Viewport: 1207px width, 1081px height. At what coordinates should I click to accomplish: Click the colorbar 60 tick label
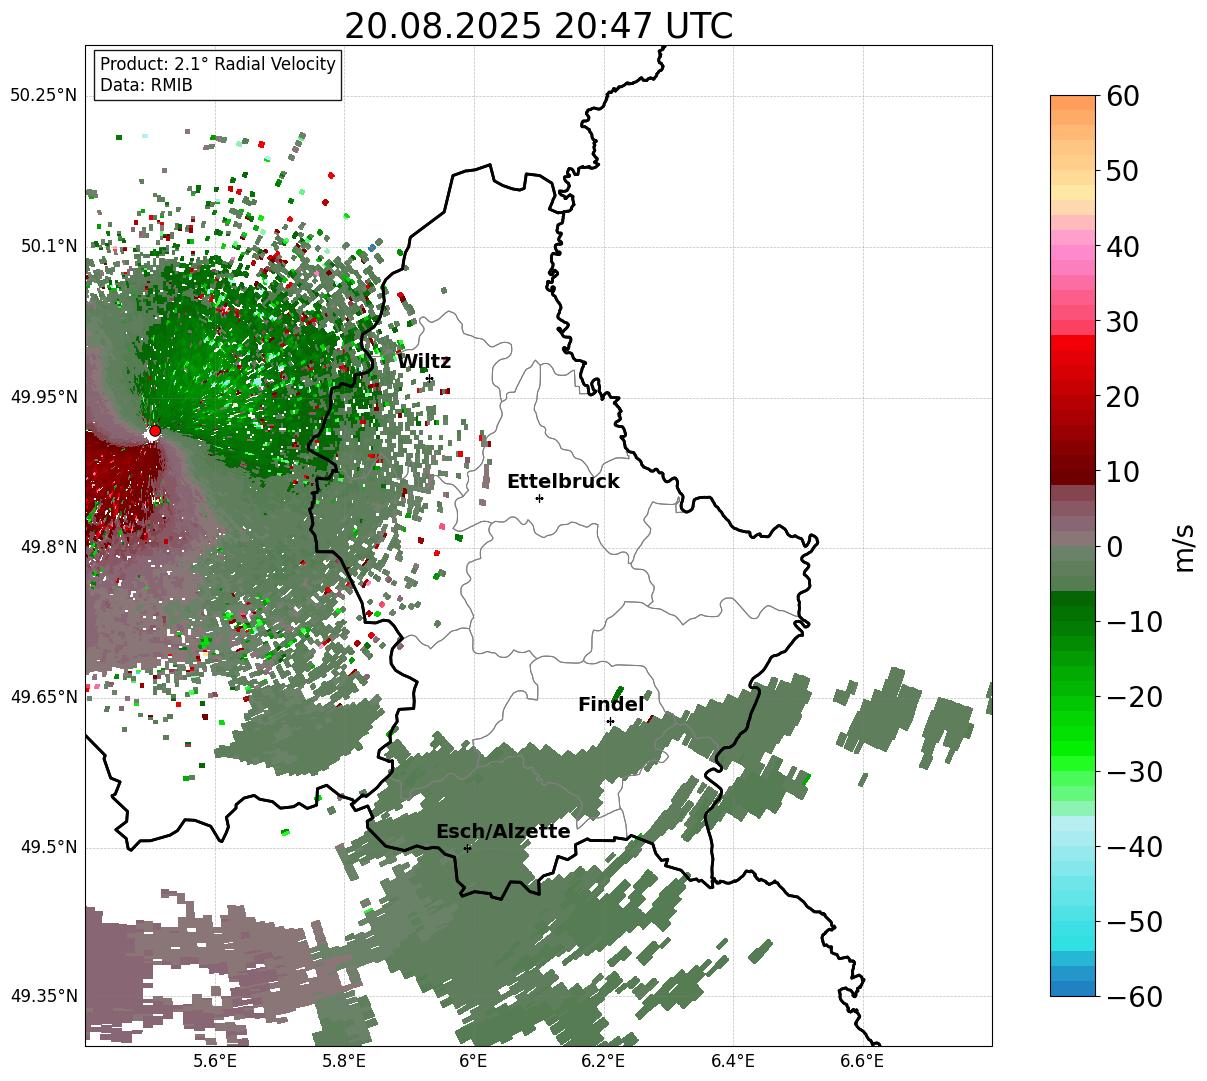coord(1122,96)
